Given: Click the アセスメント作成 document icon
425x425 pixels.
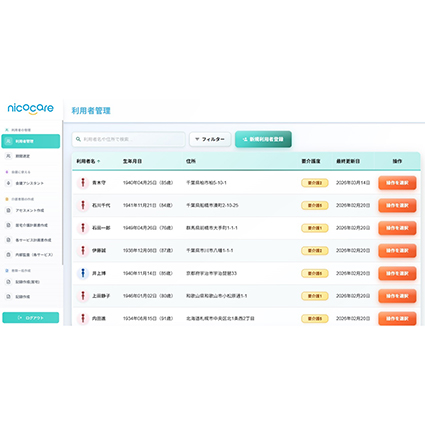Looking at the screenshot, I should (x=9, y=210).
